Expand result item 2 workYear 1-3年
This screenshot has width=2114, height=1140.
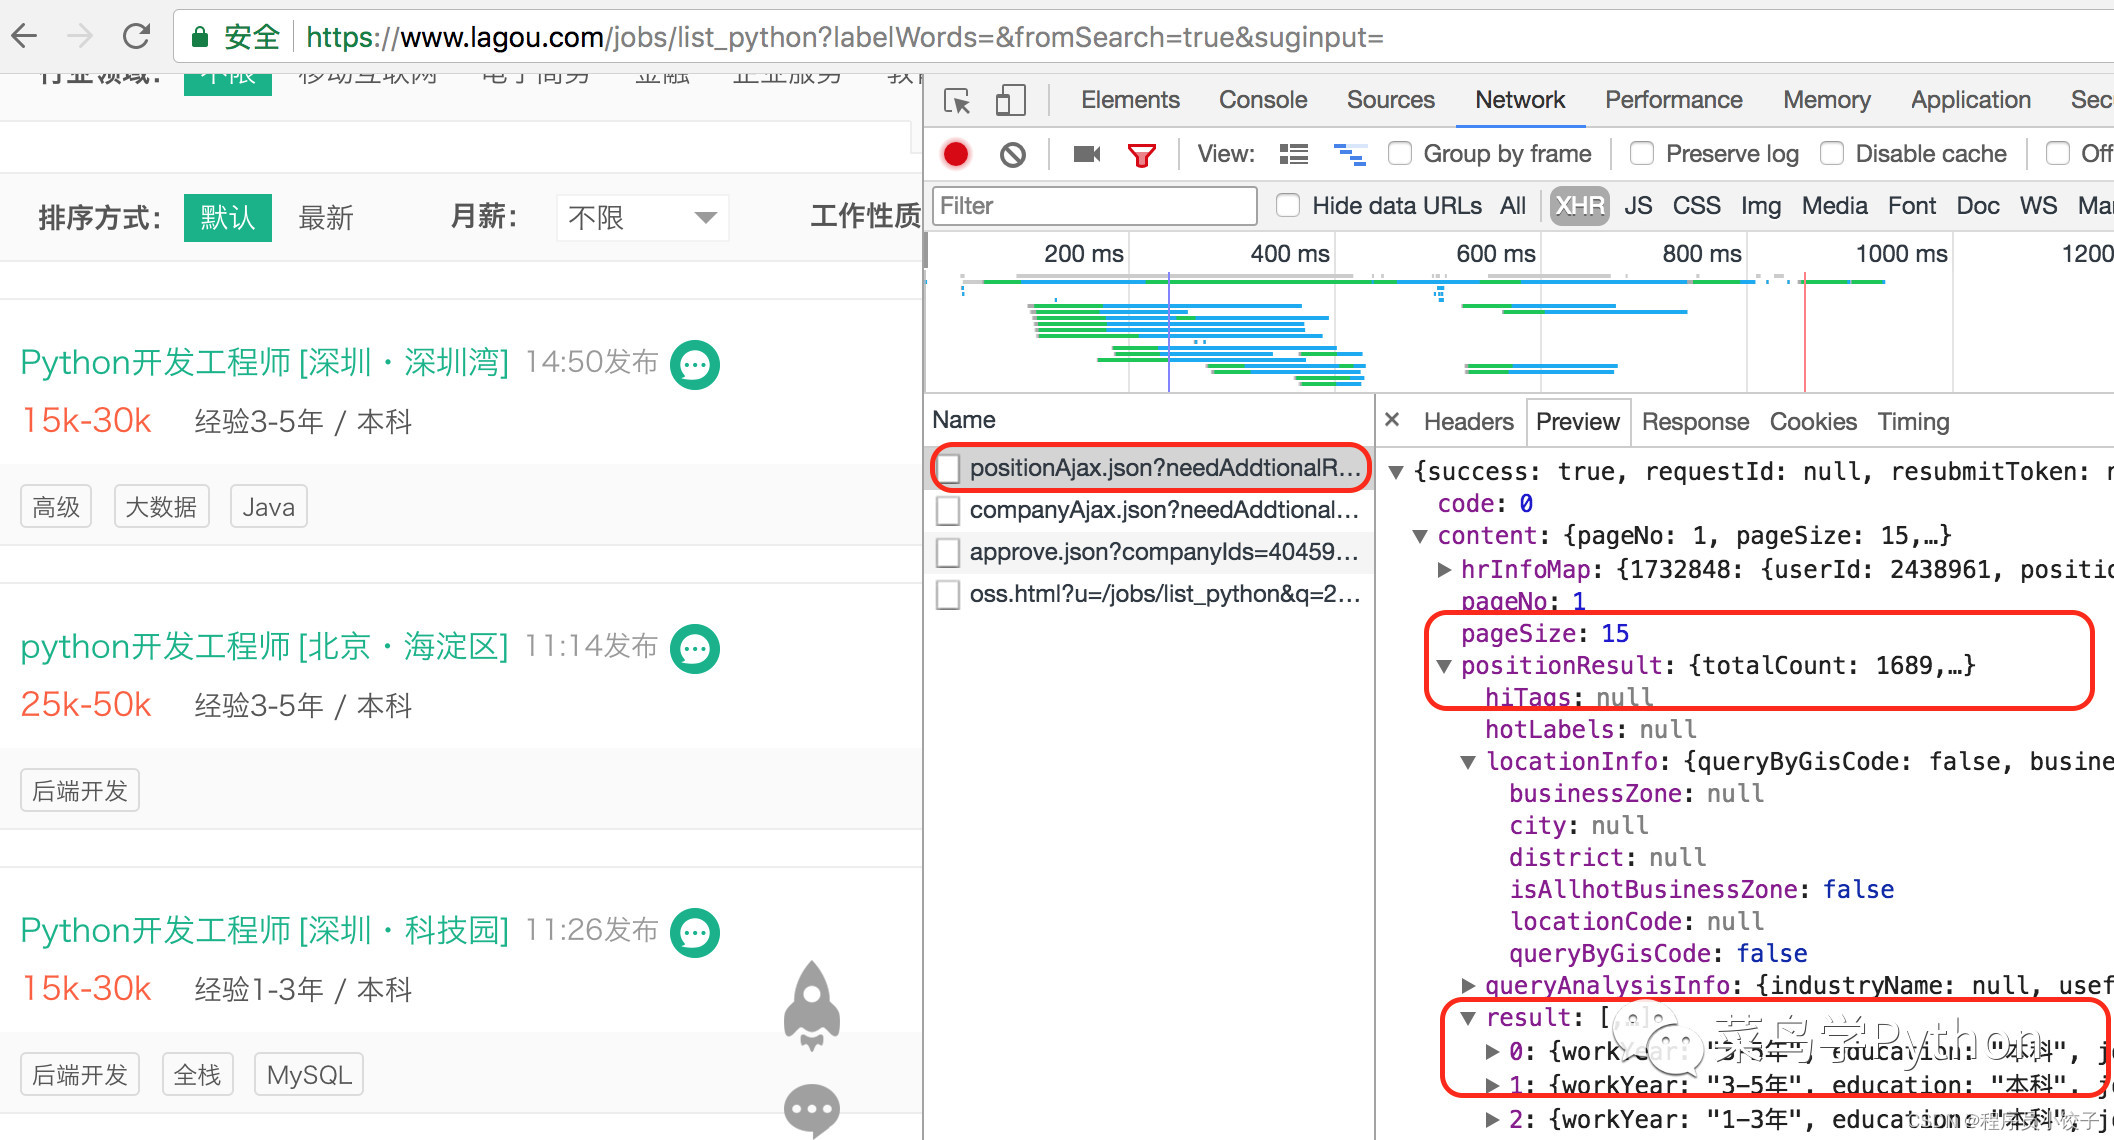tap(1492, 1119)
